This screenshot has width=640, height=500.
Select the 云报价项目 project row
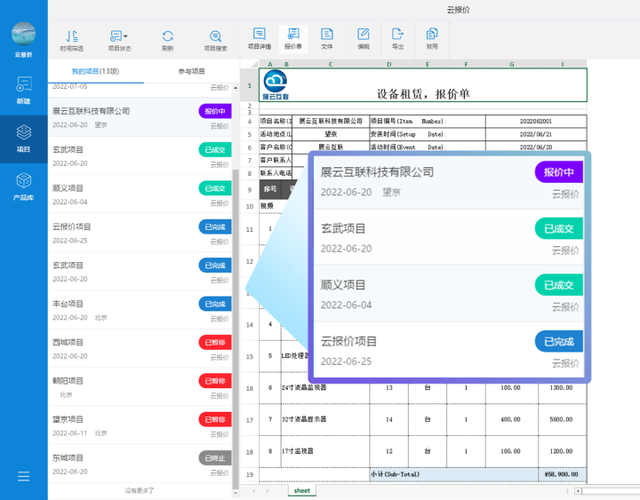(x=140, y=233)
